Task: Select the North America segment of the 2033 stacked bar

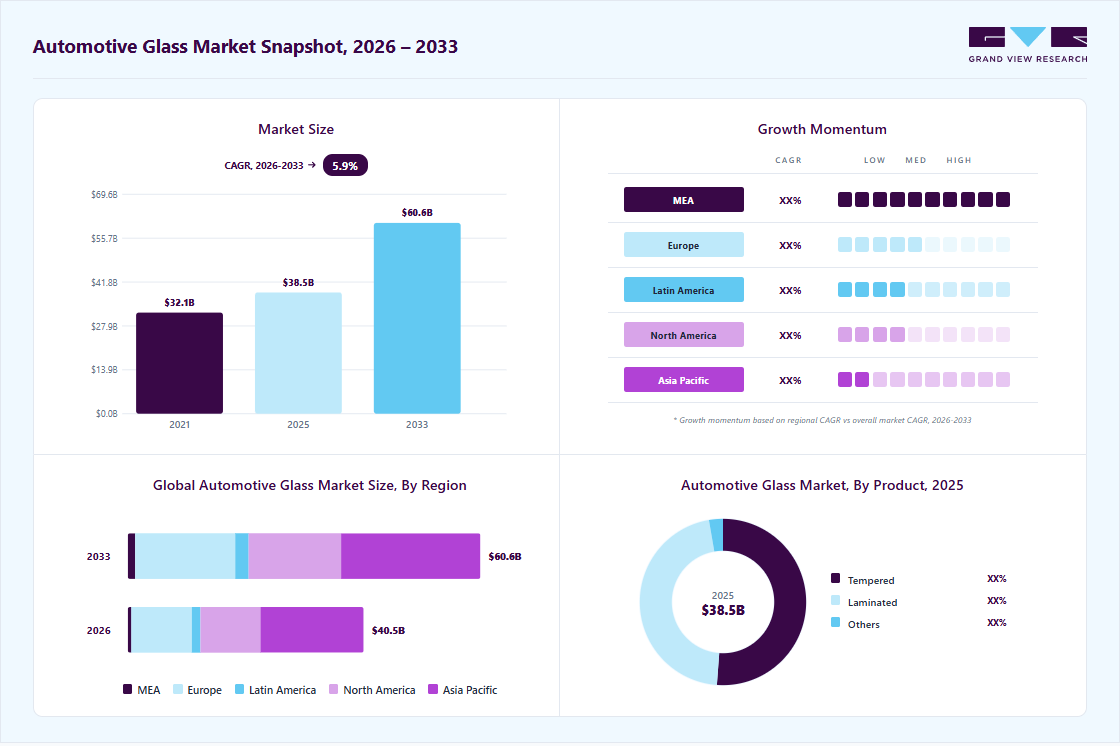Action: click(295, 556)
